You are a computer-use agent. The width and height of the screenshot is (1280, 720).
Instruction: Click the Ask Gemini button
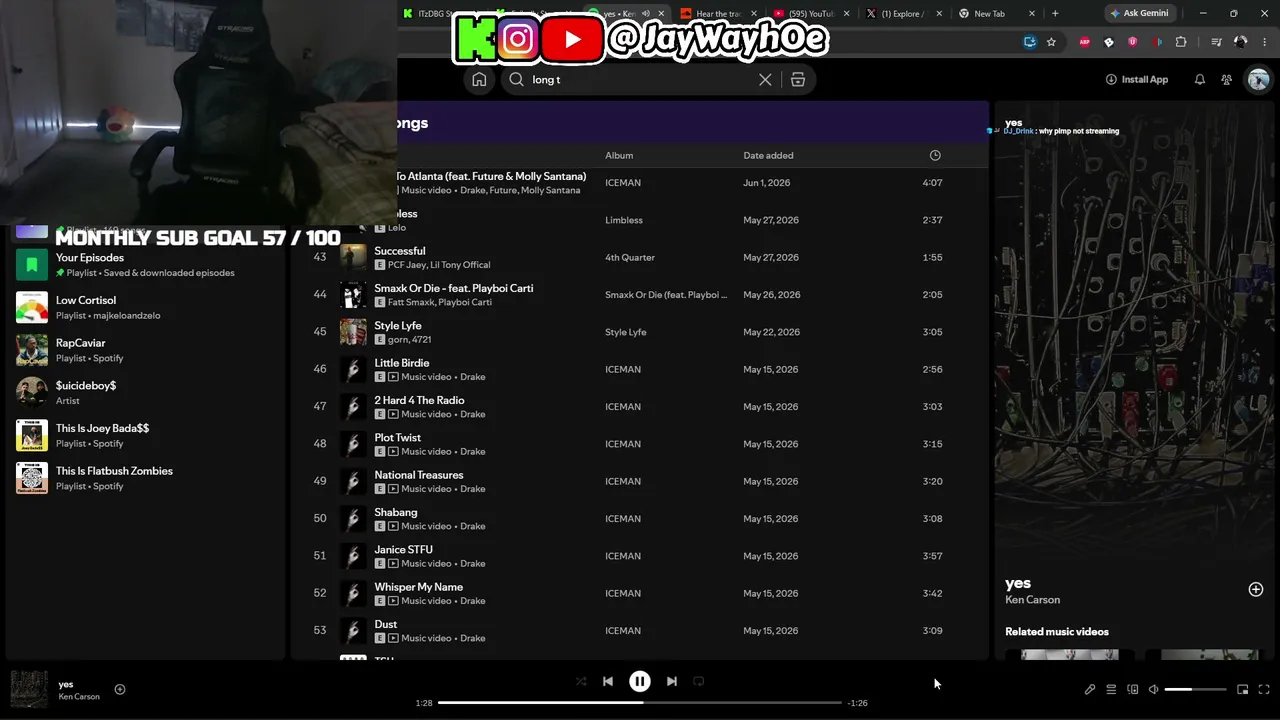tap(1138, 14)
